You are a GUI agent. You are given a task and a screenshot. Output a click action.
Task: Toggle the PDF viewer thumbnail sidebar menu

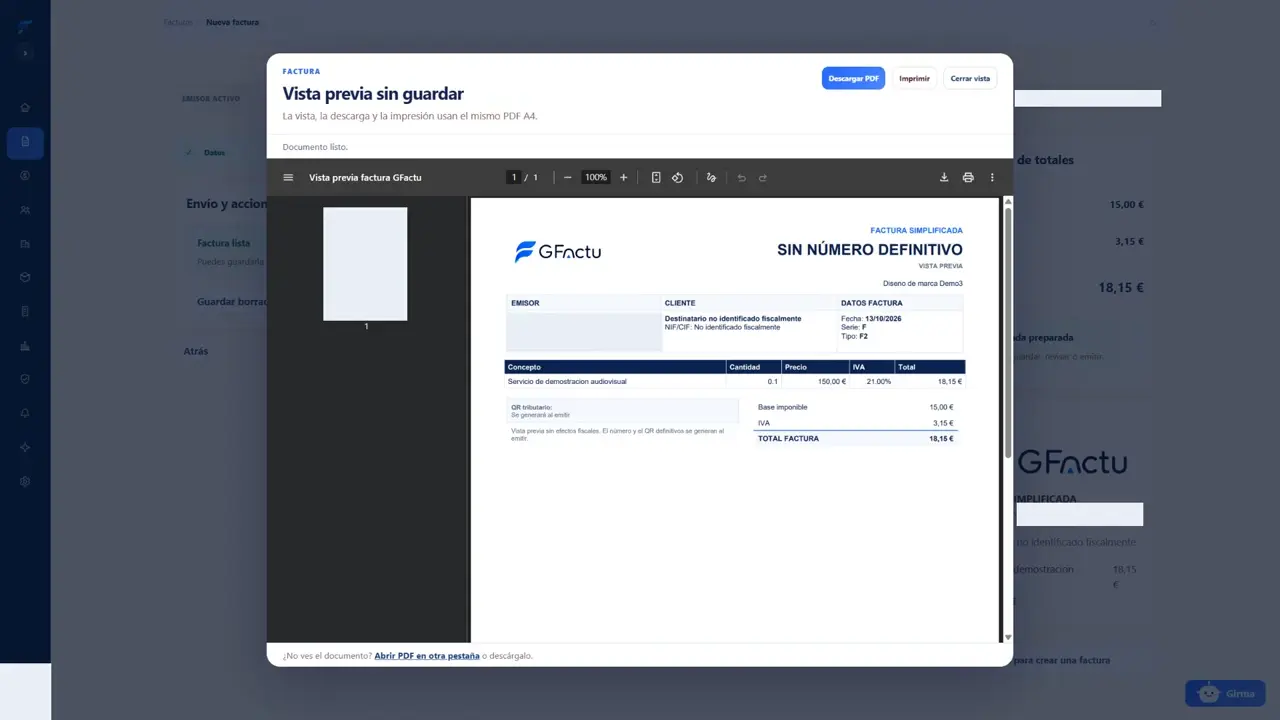[x=288, y=178]
